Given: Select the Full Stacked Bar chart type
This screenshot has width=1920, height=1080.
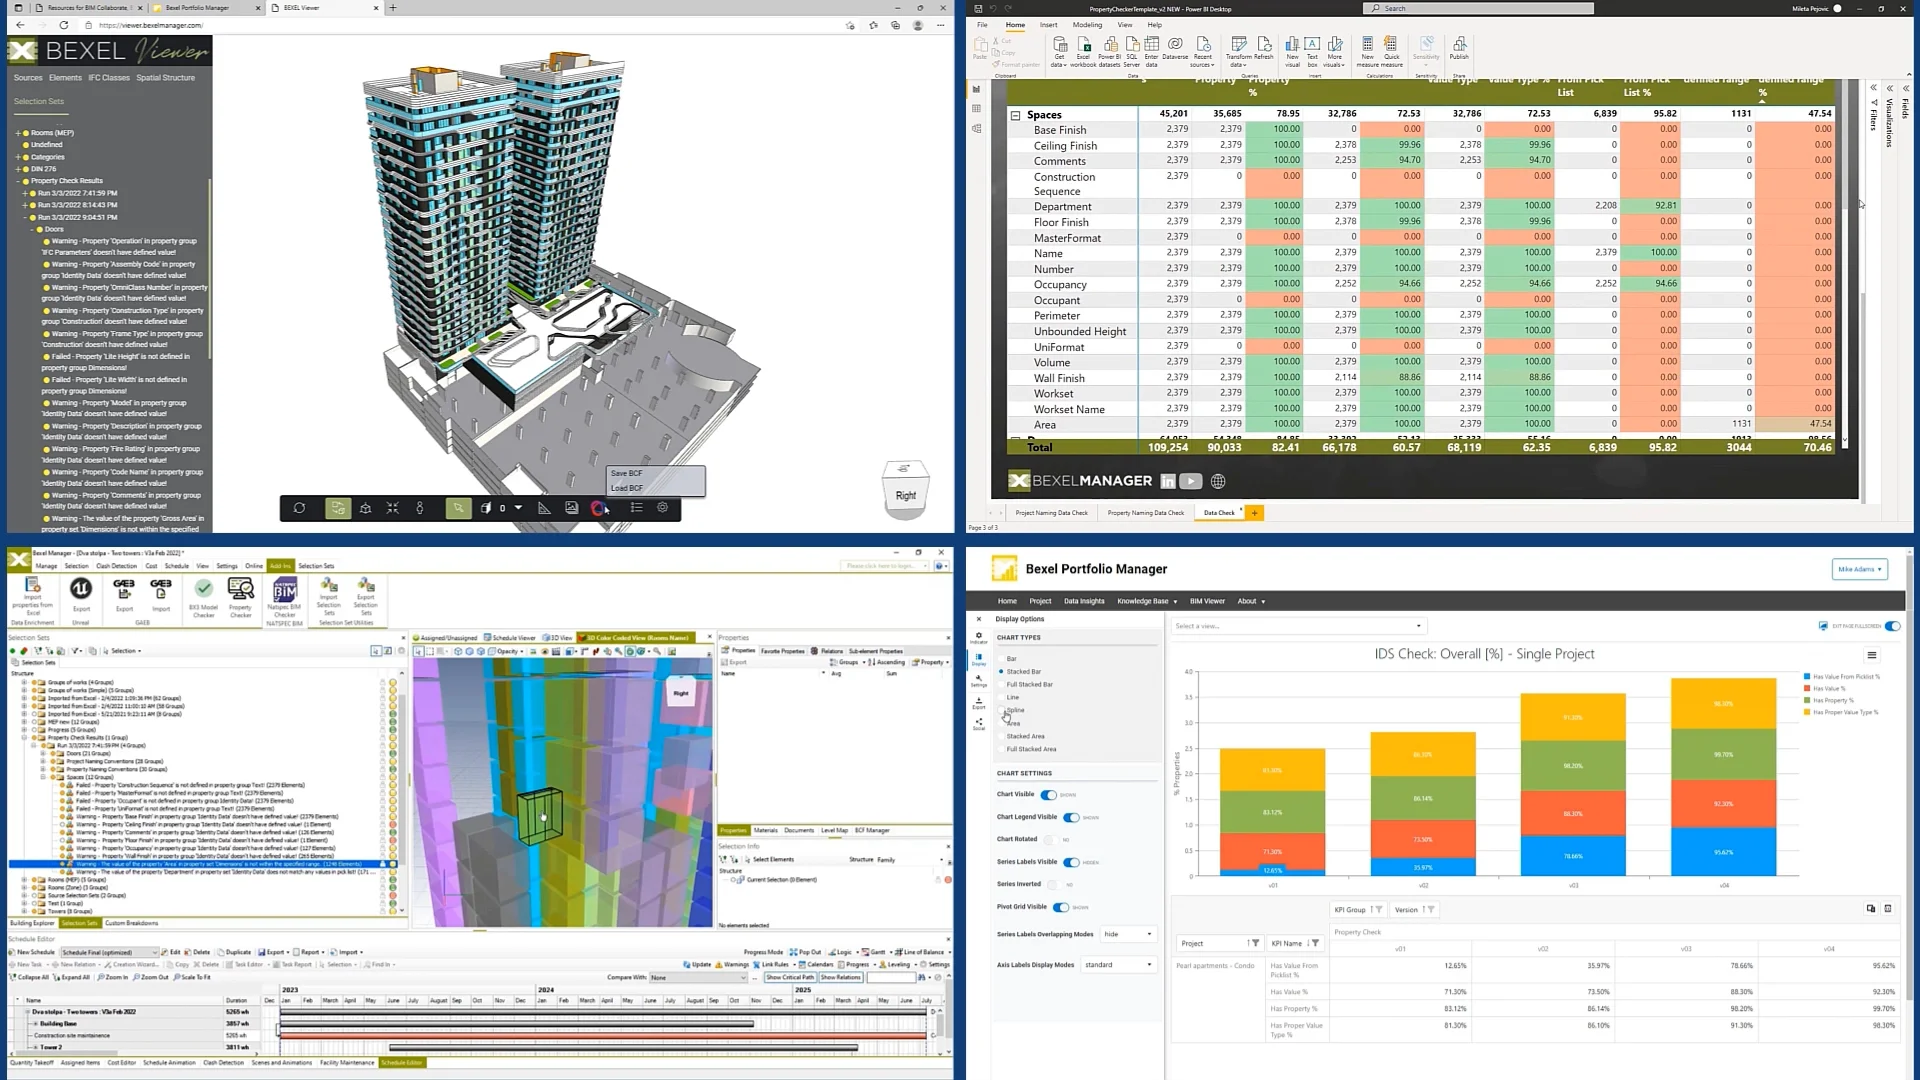Looking at the screenshot, I should pyautogui.click(x=1029, y=684).
